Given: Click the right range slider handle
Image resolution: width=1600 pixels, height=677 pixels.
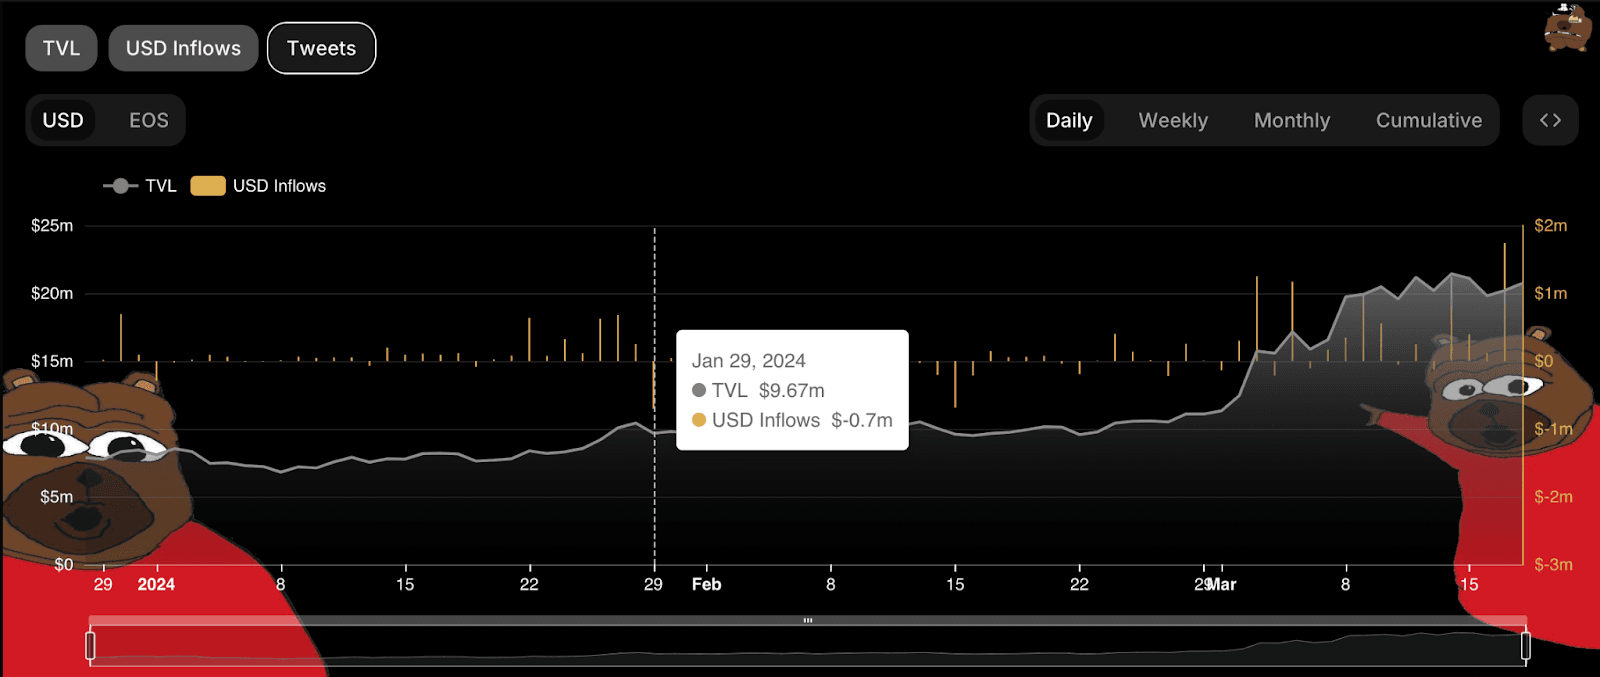Looking at the screenshot, I should [1525, 646].
